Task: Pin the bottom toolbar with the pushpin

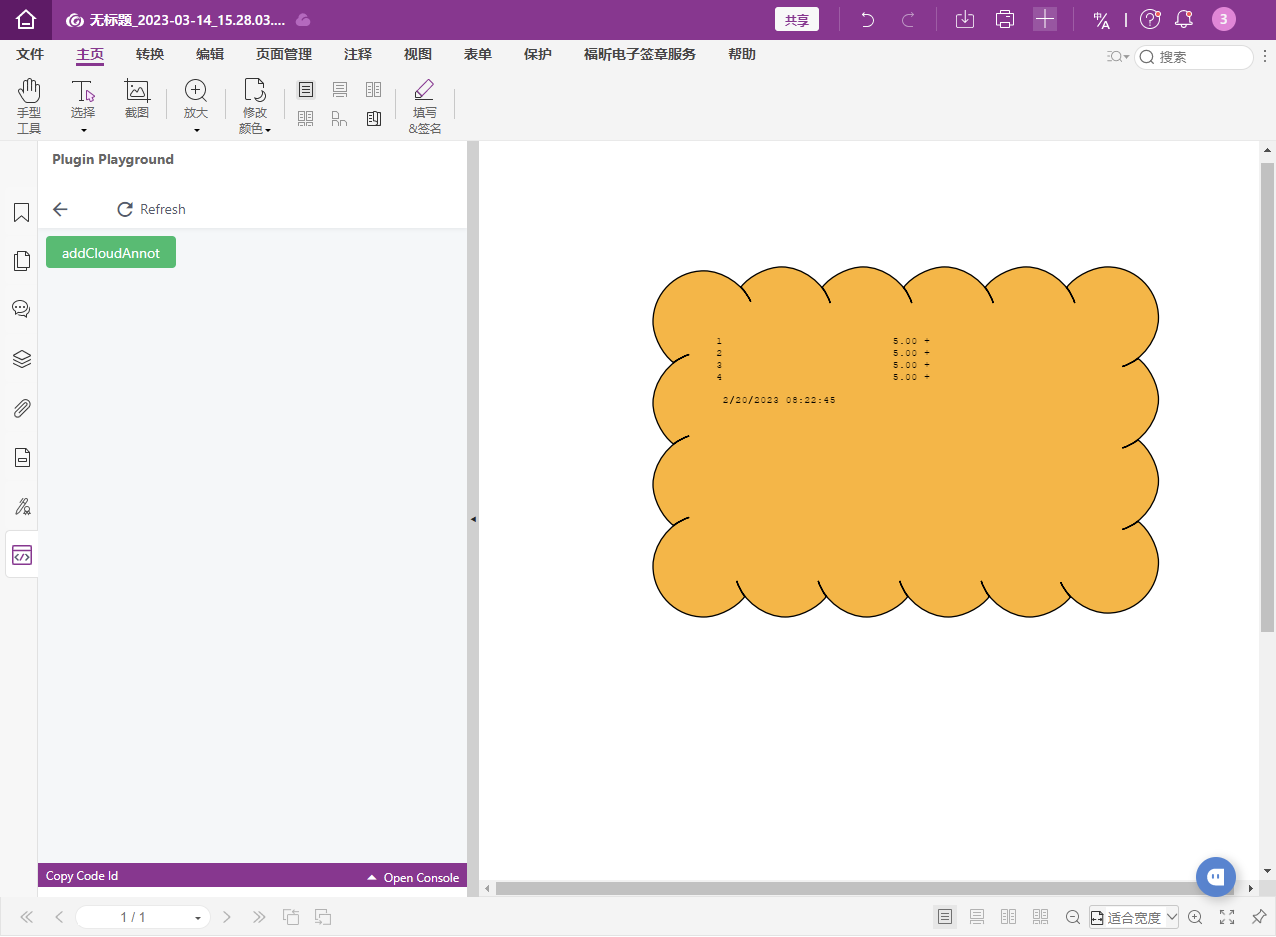Action: pos(1257,916)
